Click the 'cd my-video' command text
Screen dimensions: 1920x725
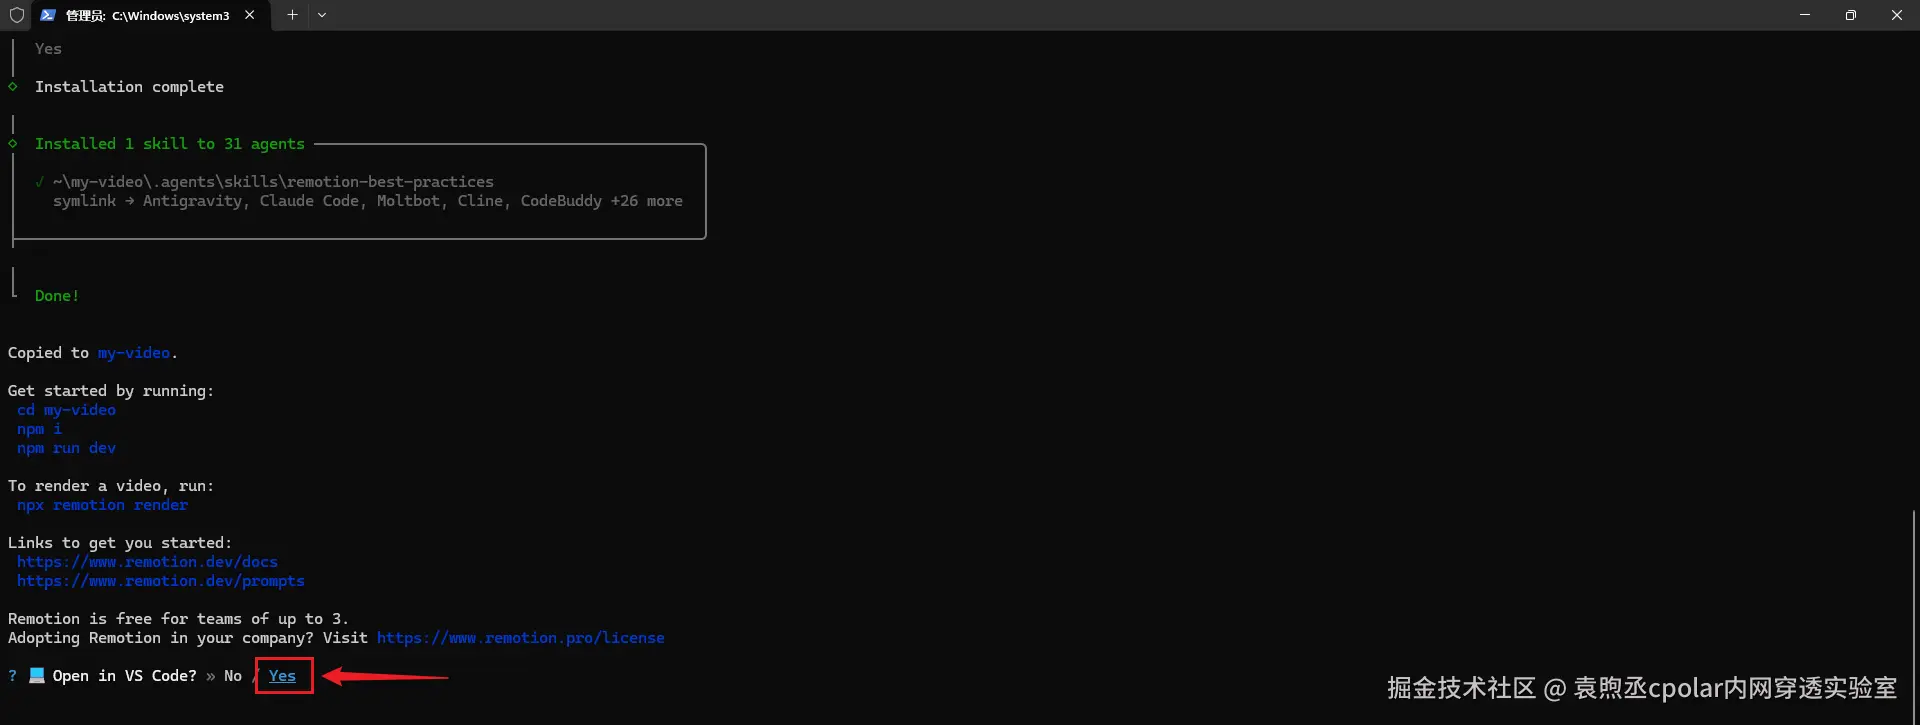[x=66, y=410]
